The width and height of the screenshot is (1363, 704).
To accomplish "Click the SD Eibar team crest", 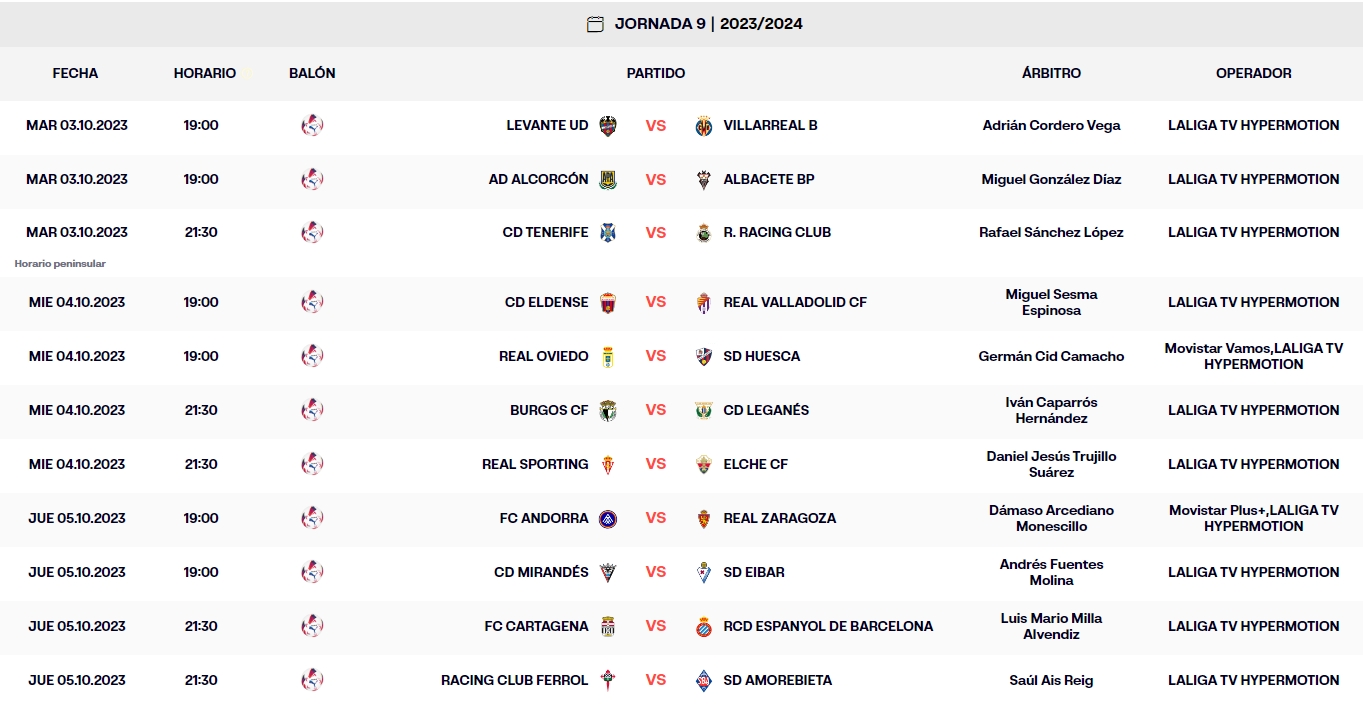I will 704,573.
